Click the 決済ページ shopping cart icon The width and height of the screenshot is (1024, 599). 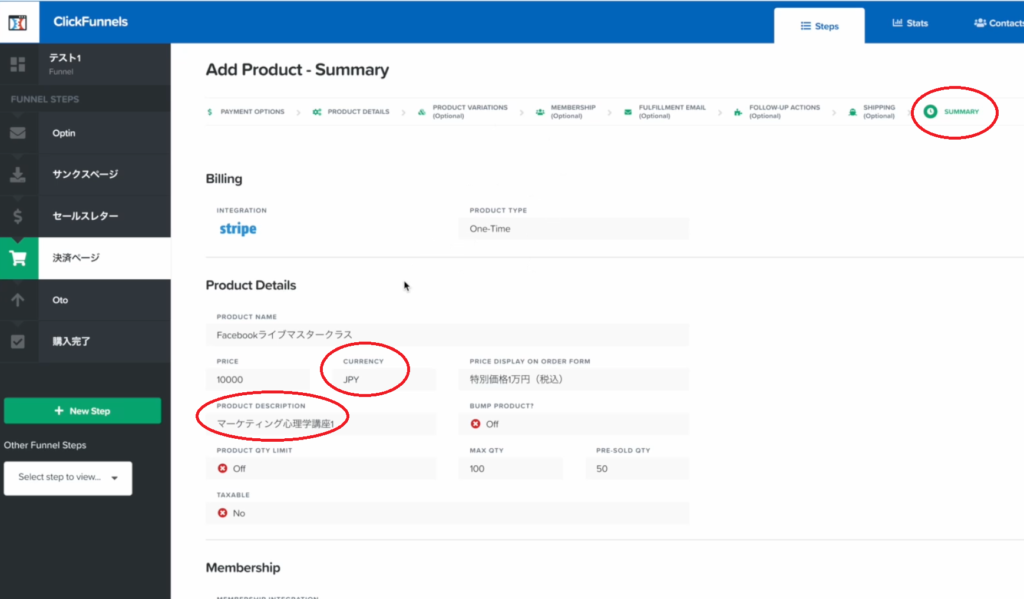(x=18, y=259)
